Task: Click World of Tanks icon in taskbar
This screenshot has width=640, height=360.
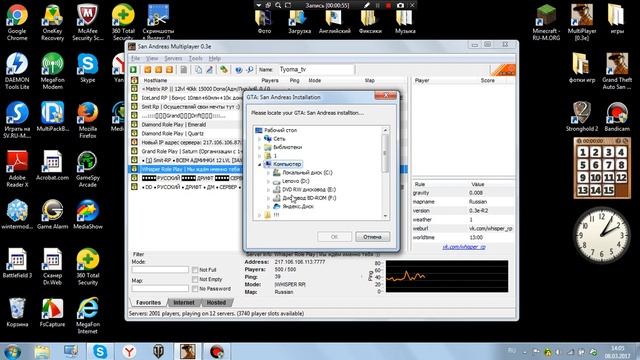Action: pos(159,351)
